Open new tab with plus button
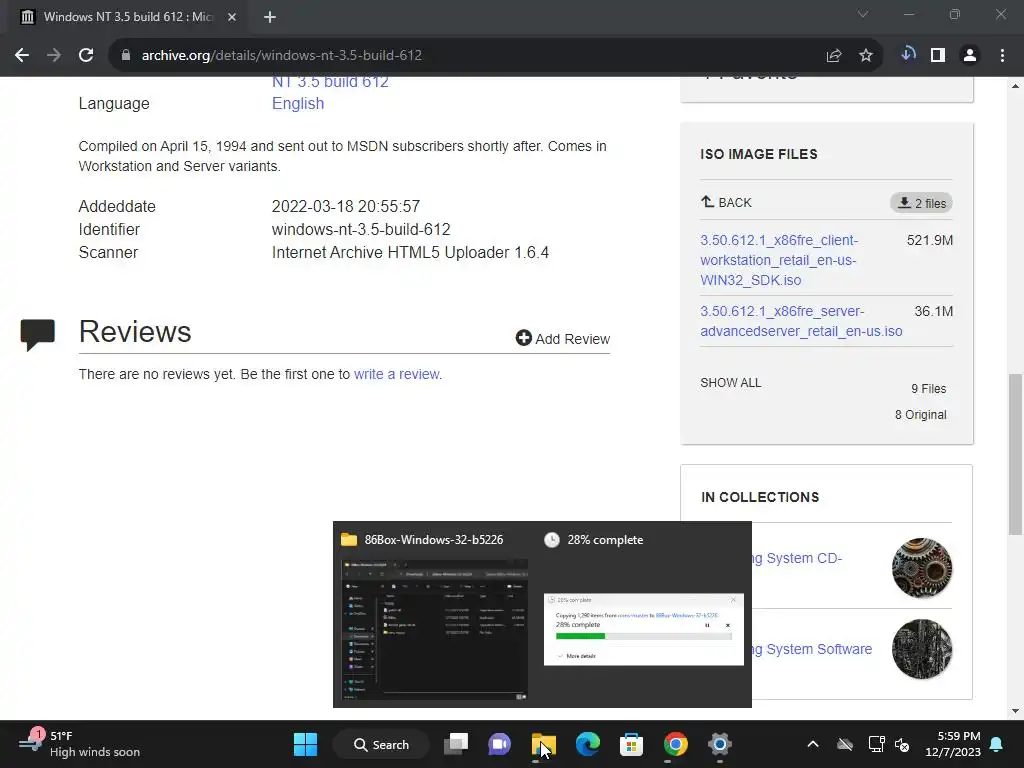 coord(270,17)
